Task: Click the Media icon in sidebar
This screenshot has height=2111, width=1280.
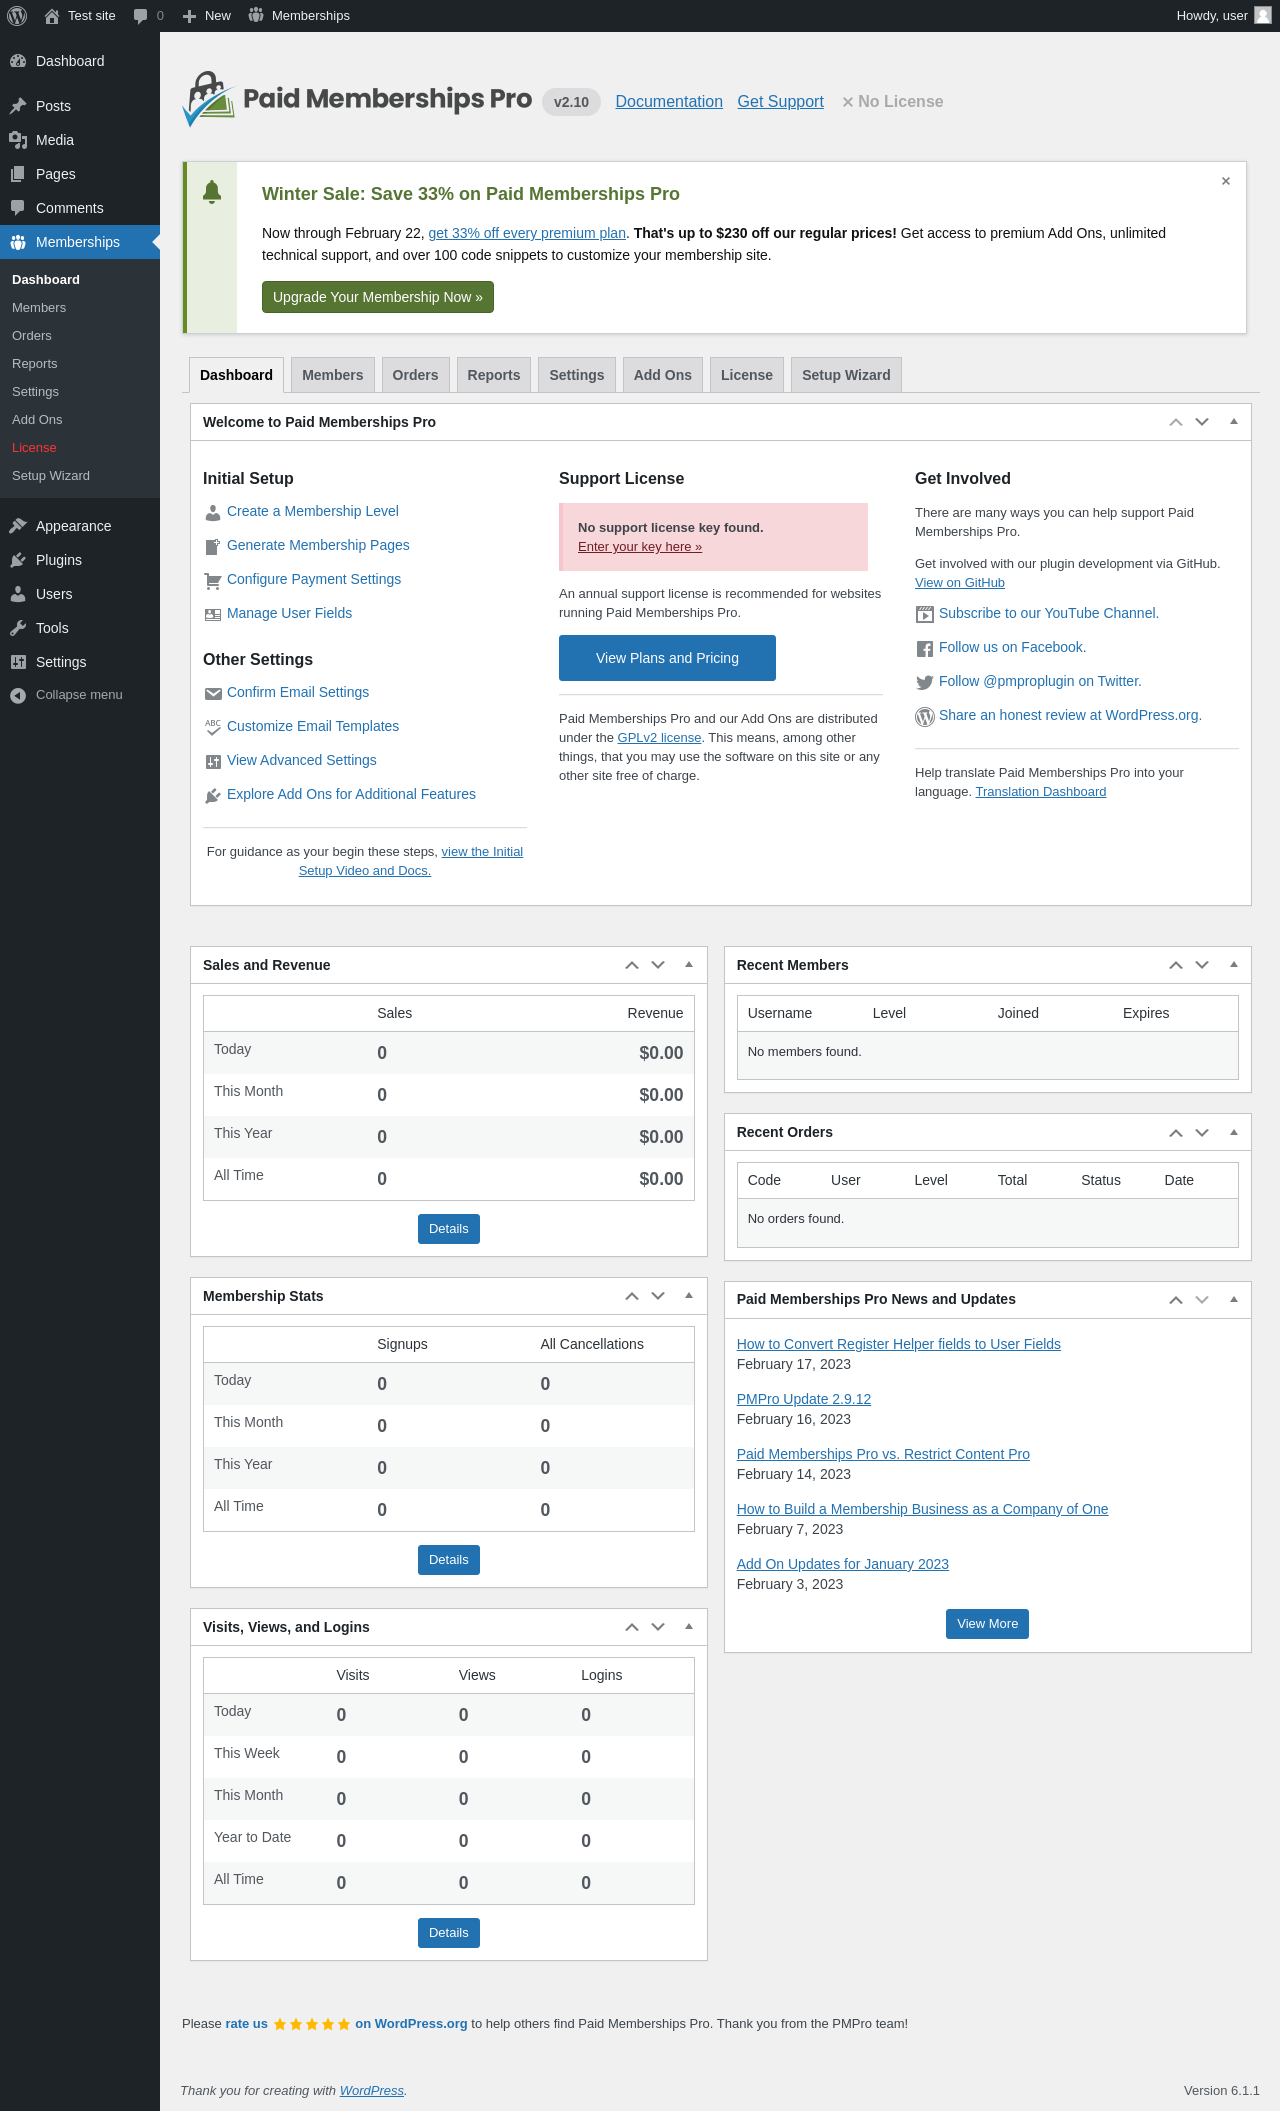Action: (x=18, y=140)
